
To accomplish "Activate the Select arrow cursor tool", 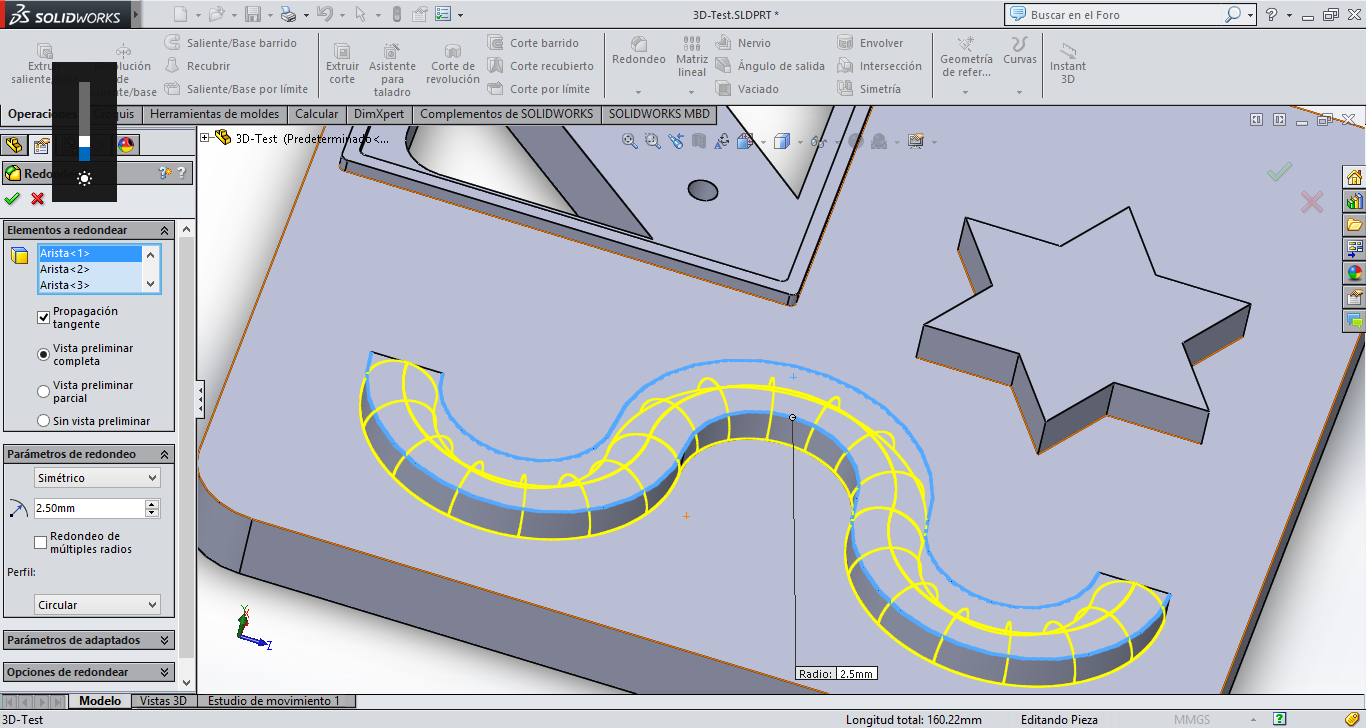I will coord(361,14).
